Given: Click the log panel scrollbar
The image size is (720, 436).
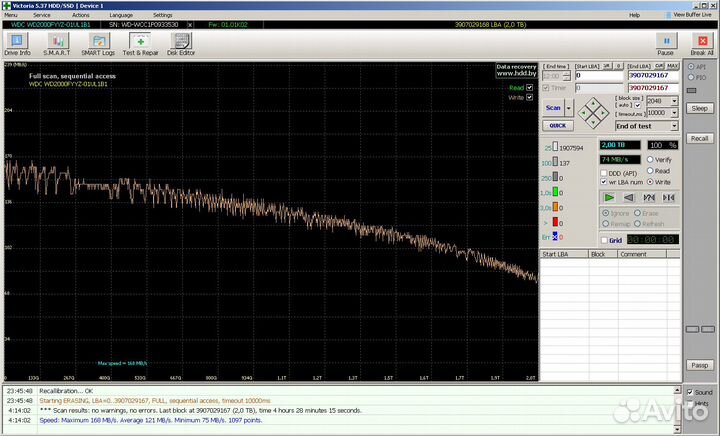Looking at the screenshot, I should pos(678,410).
